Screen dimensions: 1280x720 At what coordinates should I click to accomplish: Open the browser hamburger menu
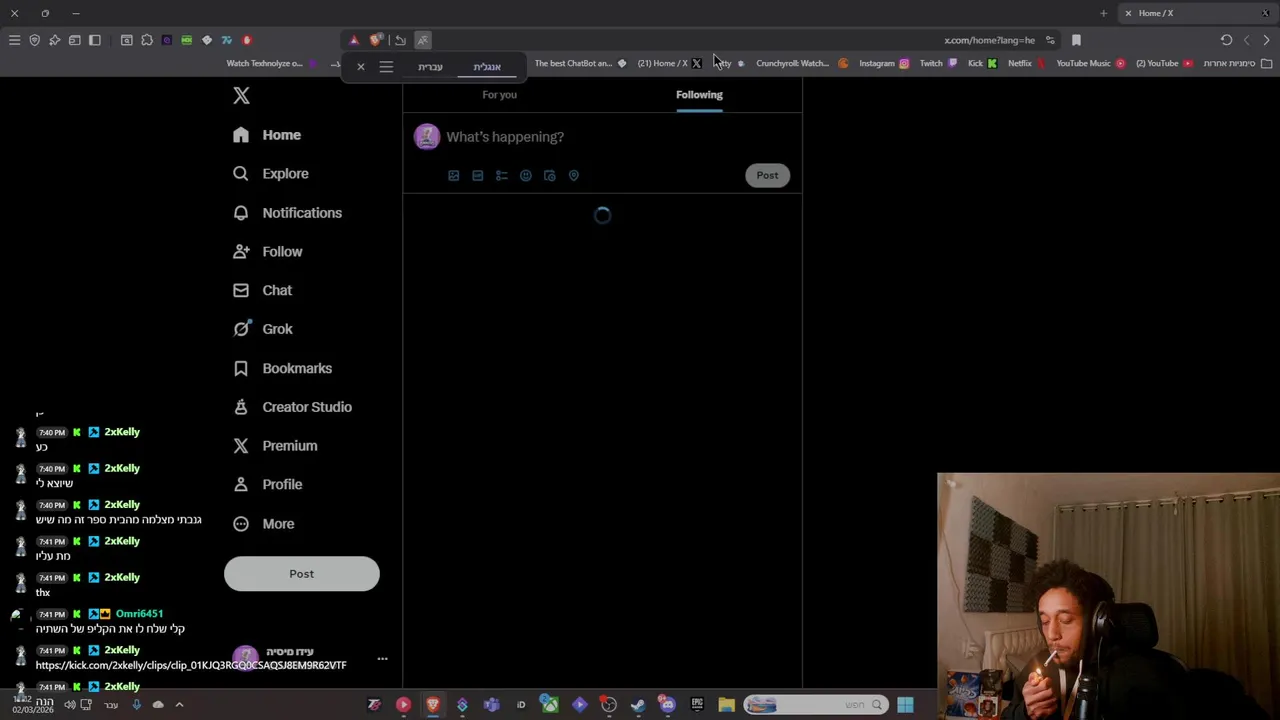point(14,40)
